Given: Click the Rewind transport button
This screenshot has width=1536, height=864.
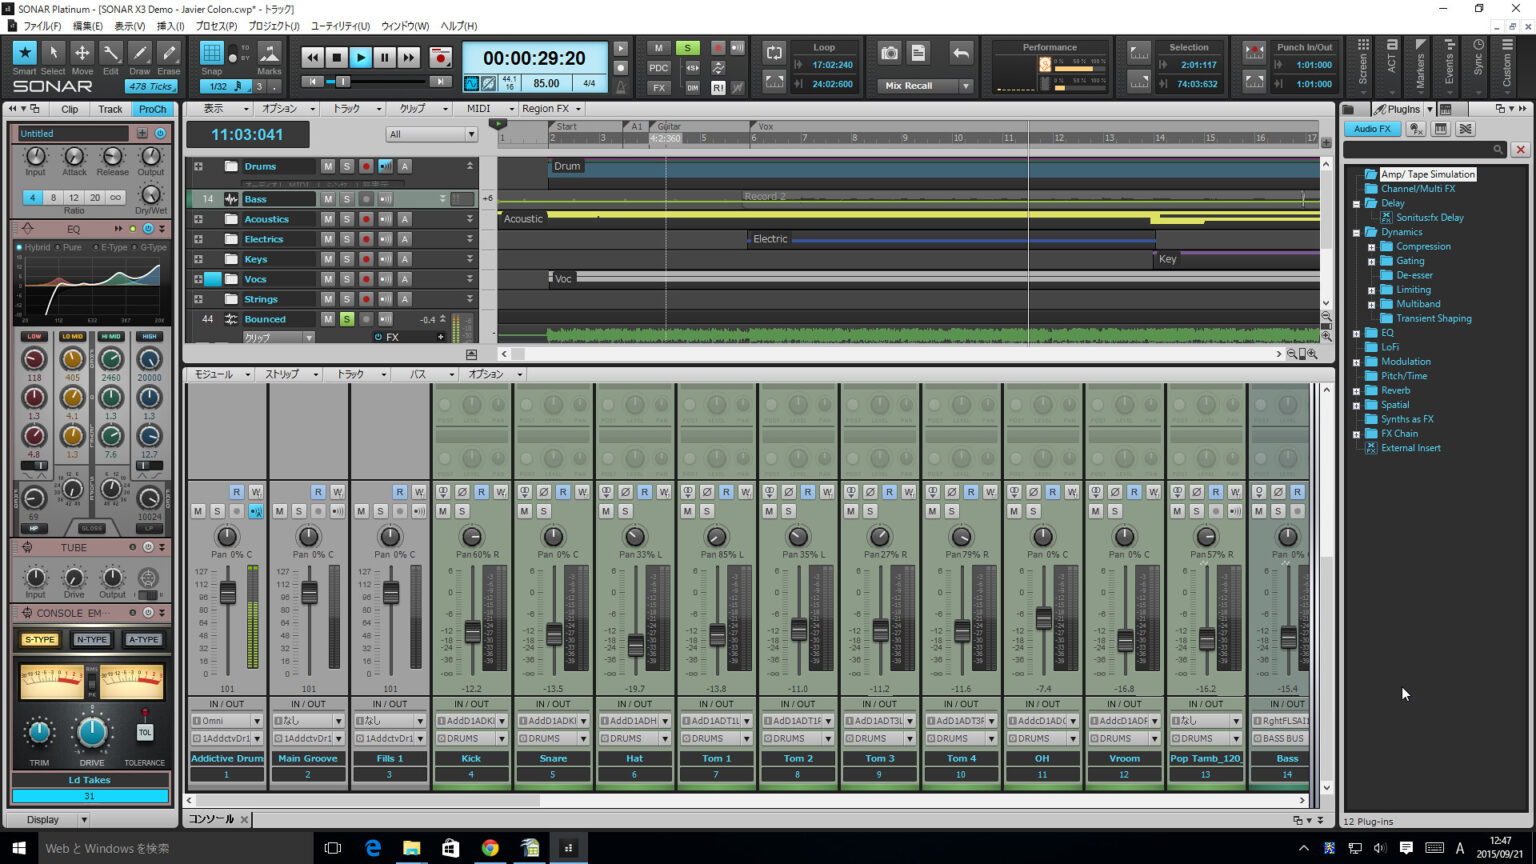Looking at the screenshot, I should [x=313, y=58].
